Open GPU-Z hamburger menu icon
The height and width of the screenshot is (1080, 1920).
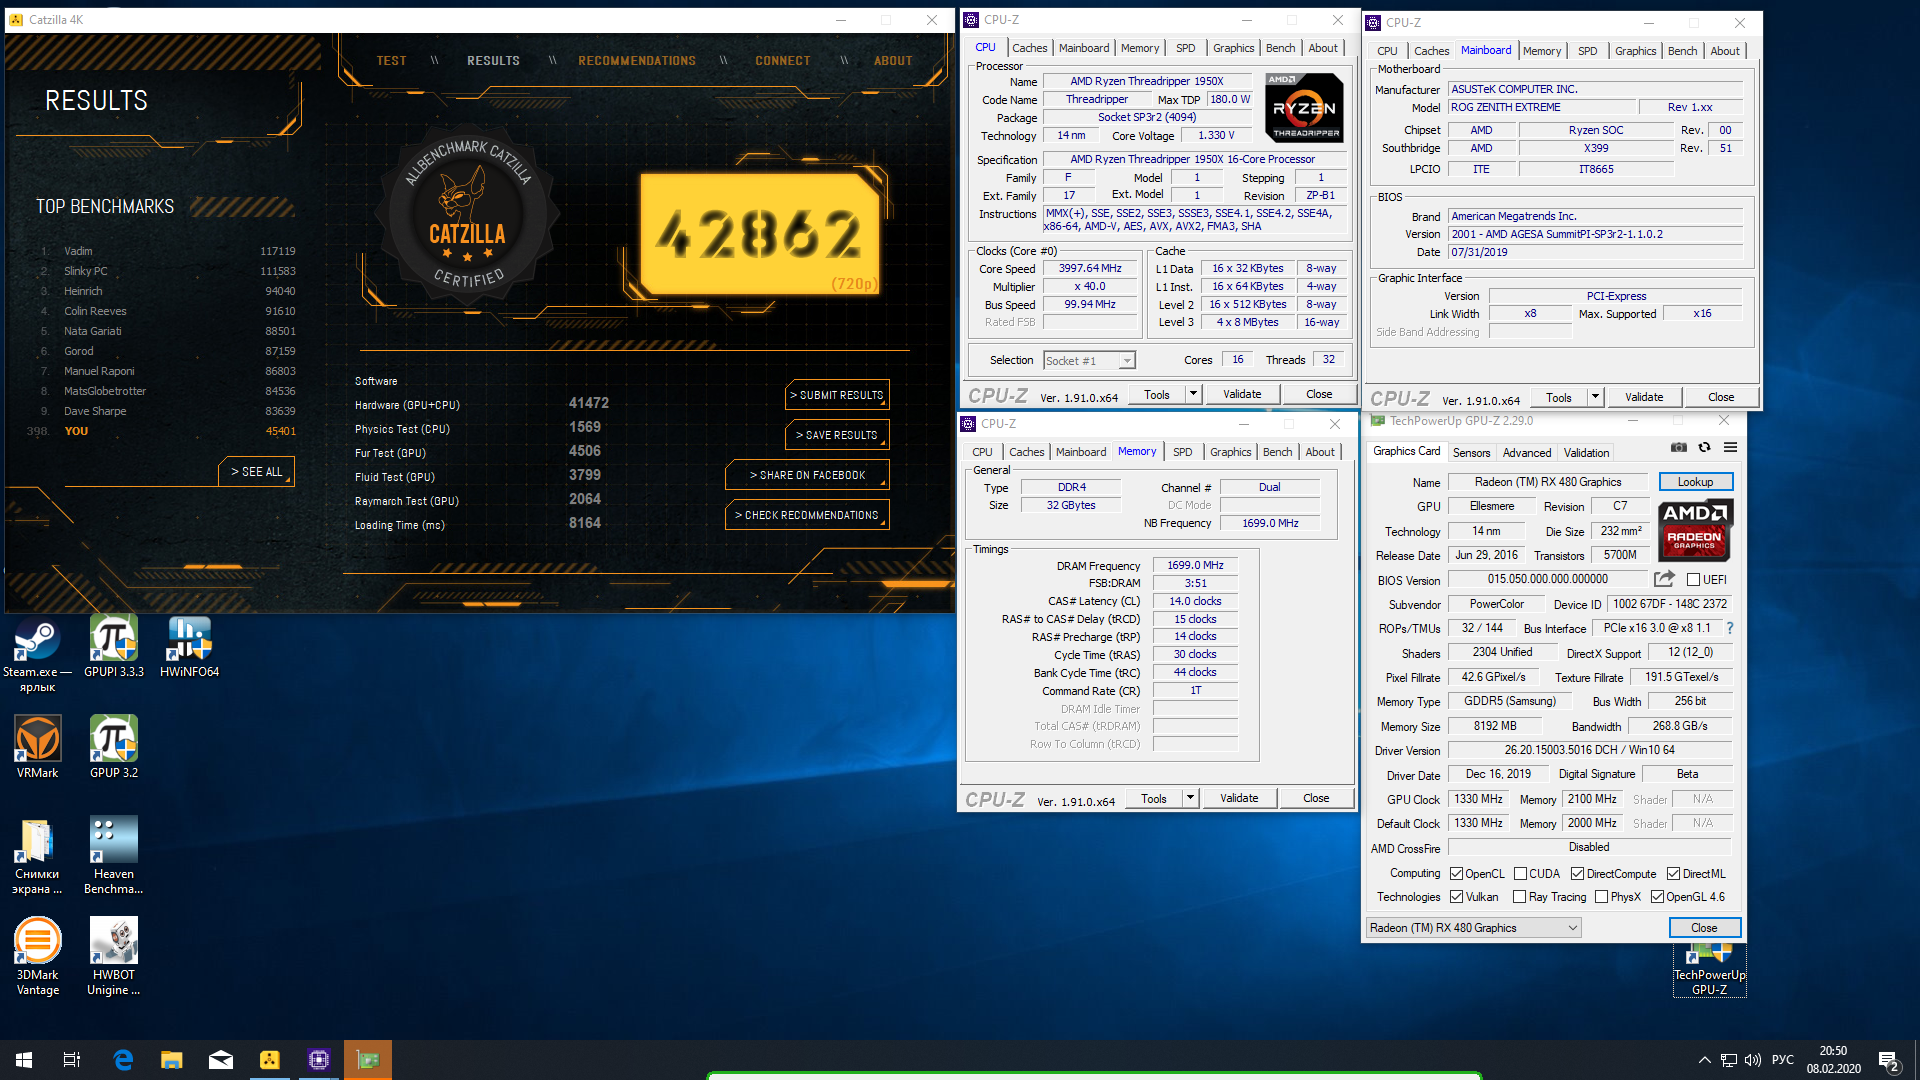[1730, 447]
